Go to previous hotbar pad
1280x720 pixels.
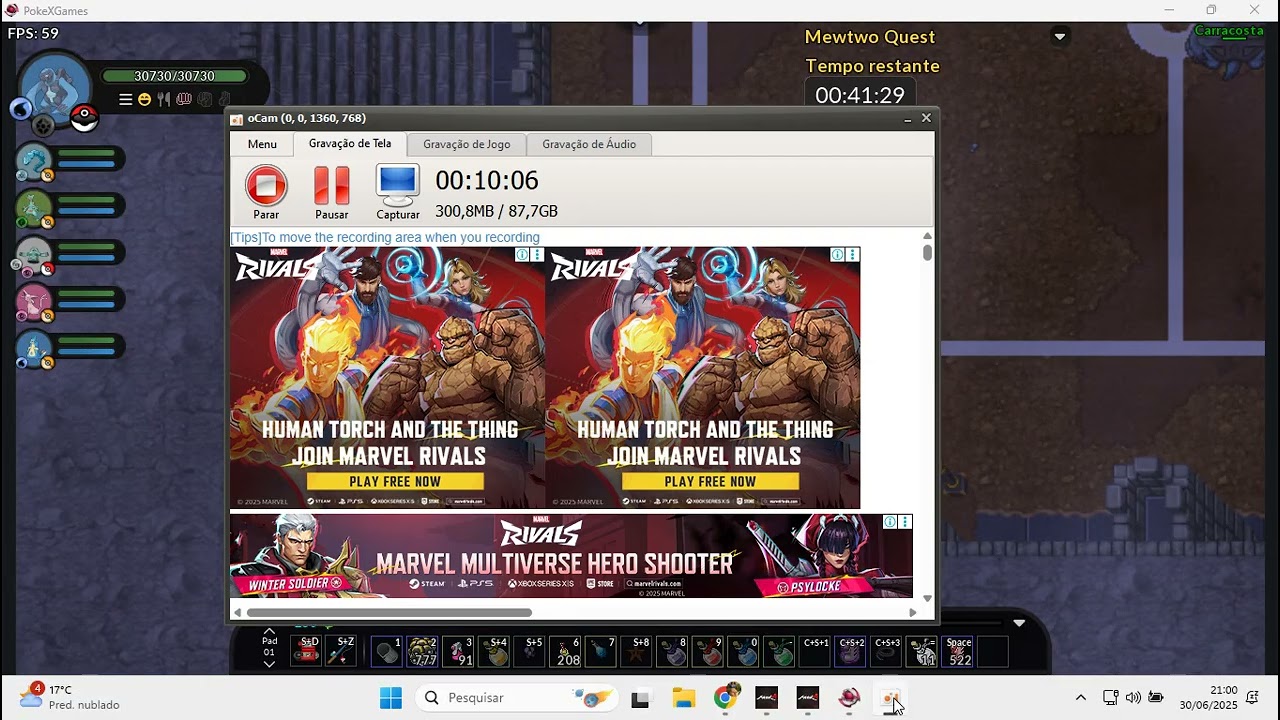pos(269,632)
